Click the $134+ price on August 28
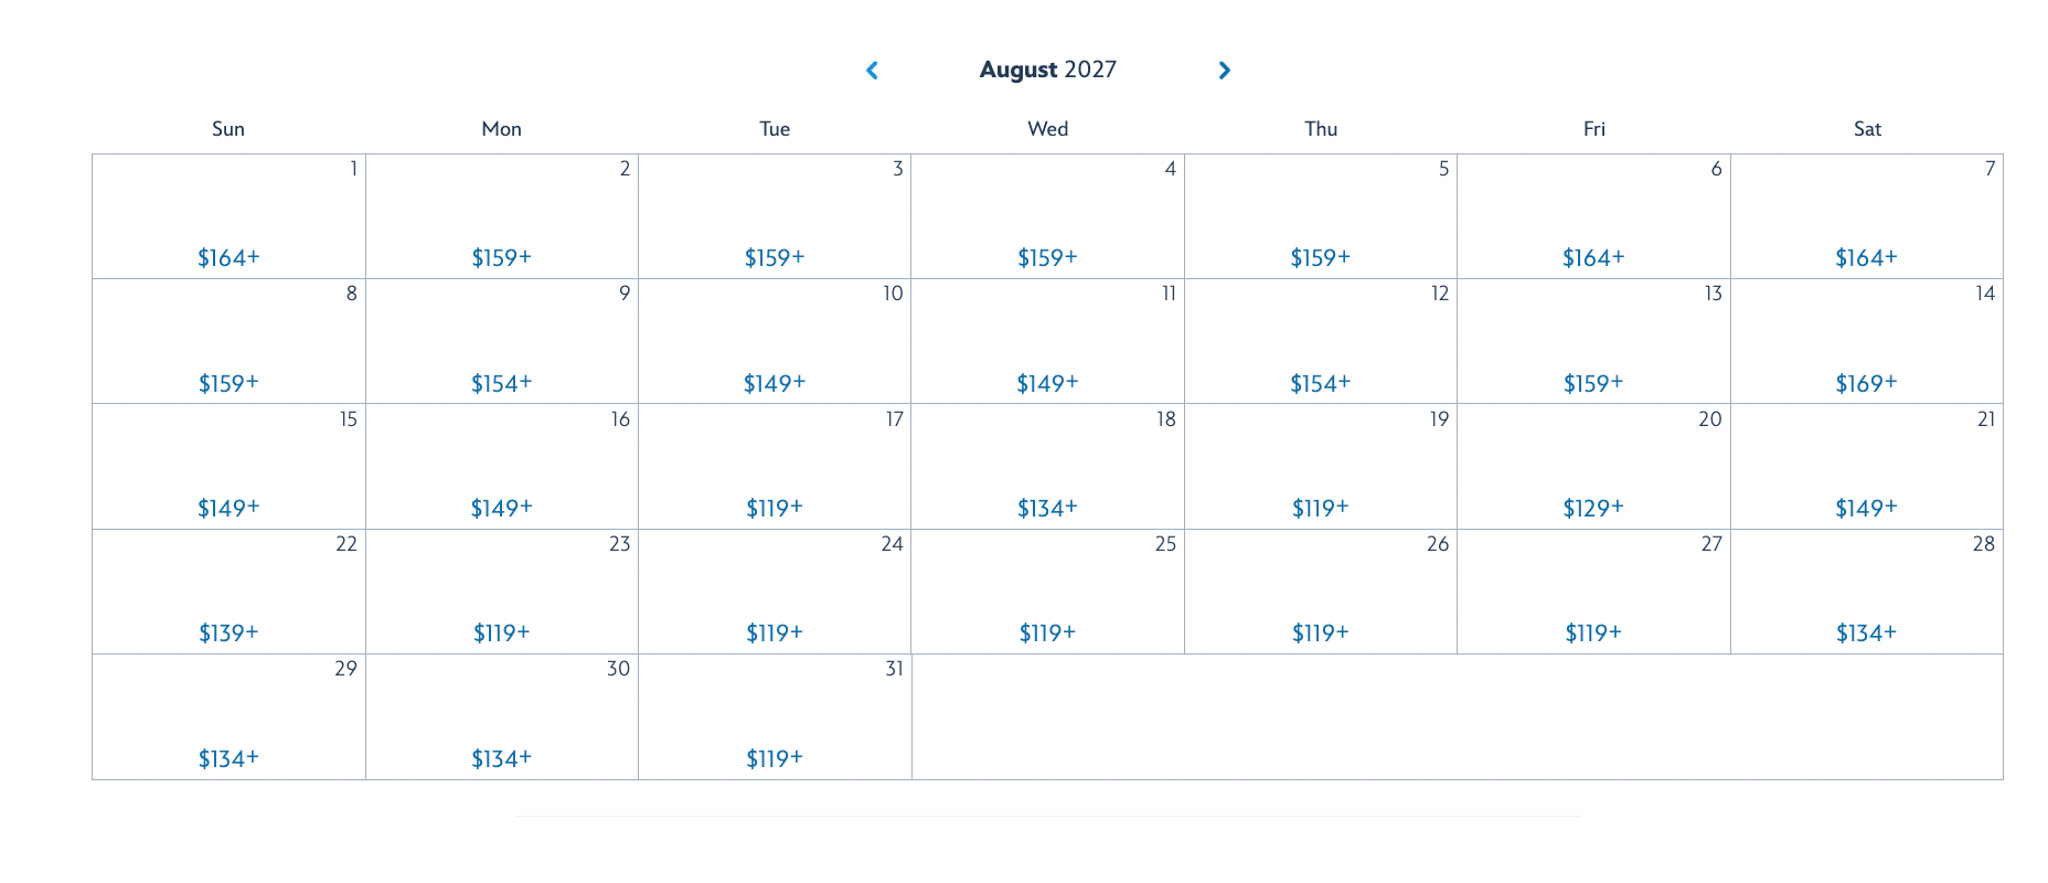Image resolution: width=2048 pixels, height=883 pixels. pyautogui.click(x=1866, y=633)
